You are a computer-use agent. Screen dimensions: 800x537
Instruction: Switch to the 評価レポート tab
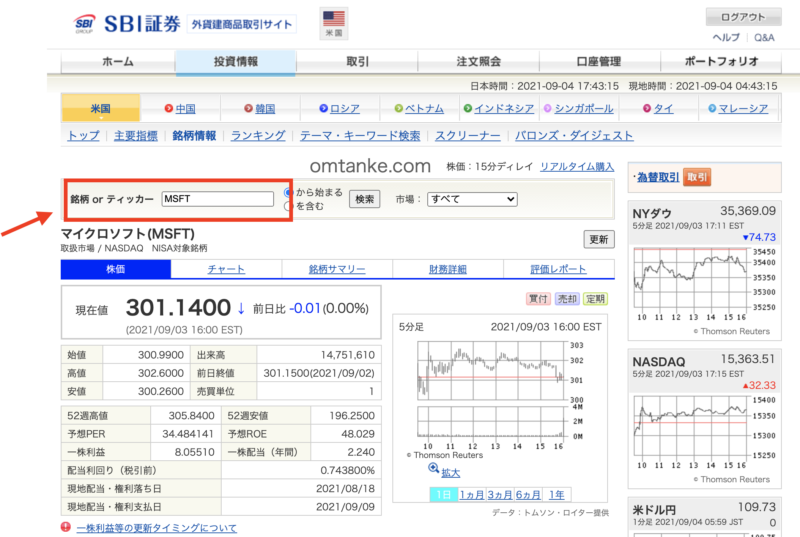[x=559, y=269]
